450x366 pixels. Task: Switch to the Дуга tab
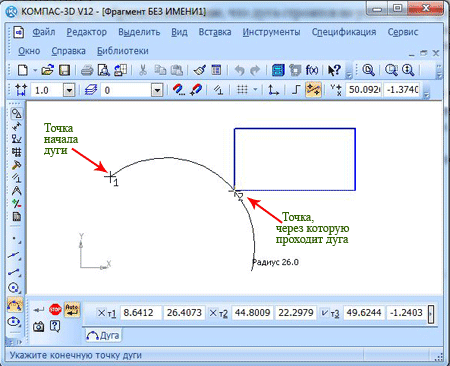103,335
